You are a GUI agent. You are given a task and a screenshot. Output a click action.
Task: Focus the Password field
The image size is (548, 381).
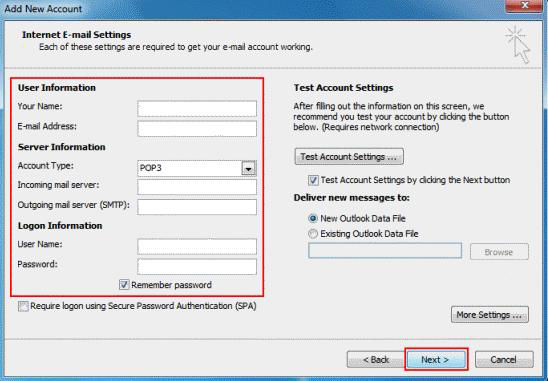point(197,266)
